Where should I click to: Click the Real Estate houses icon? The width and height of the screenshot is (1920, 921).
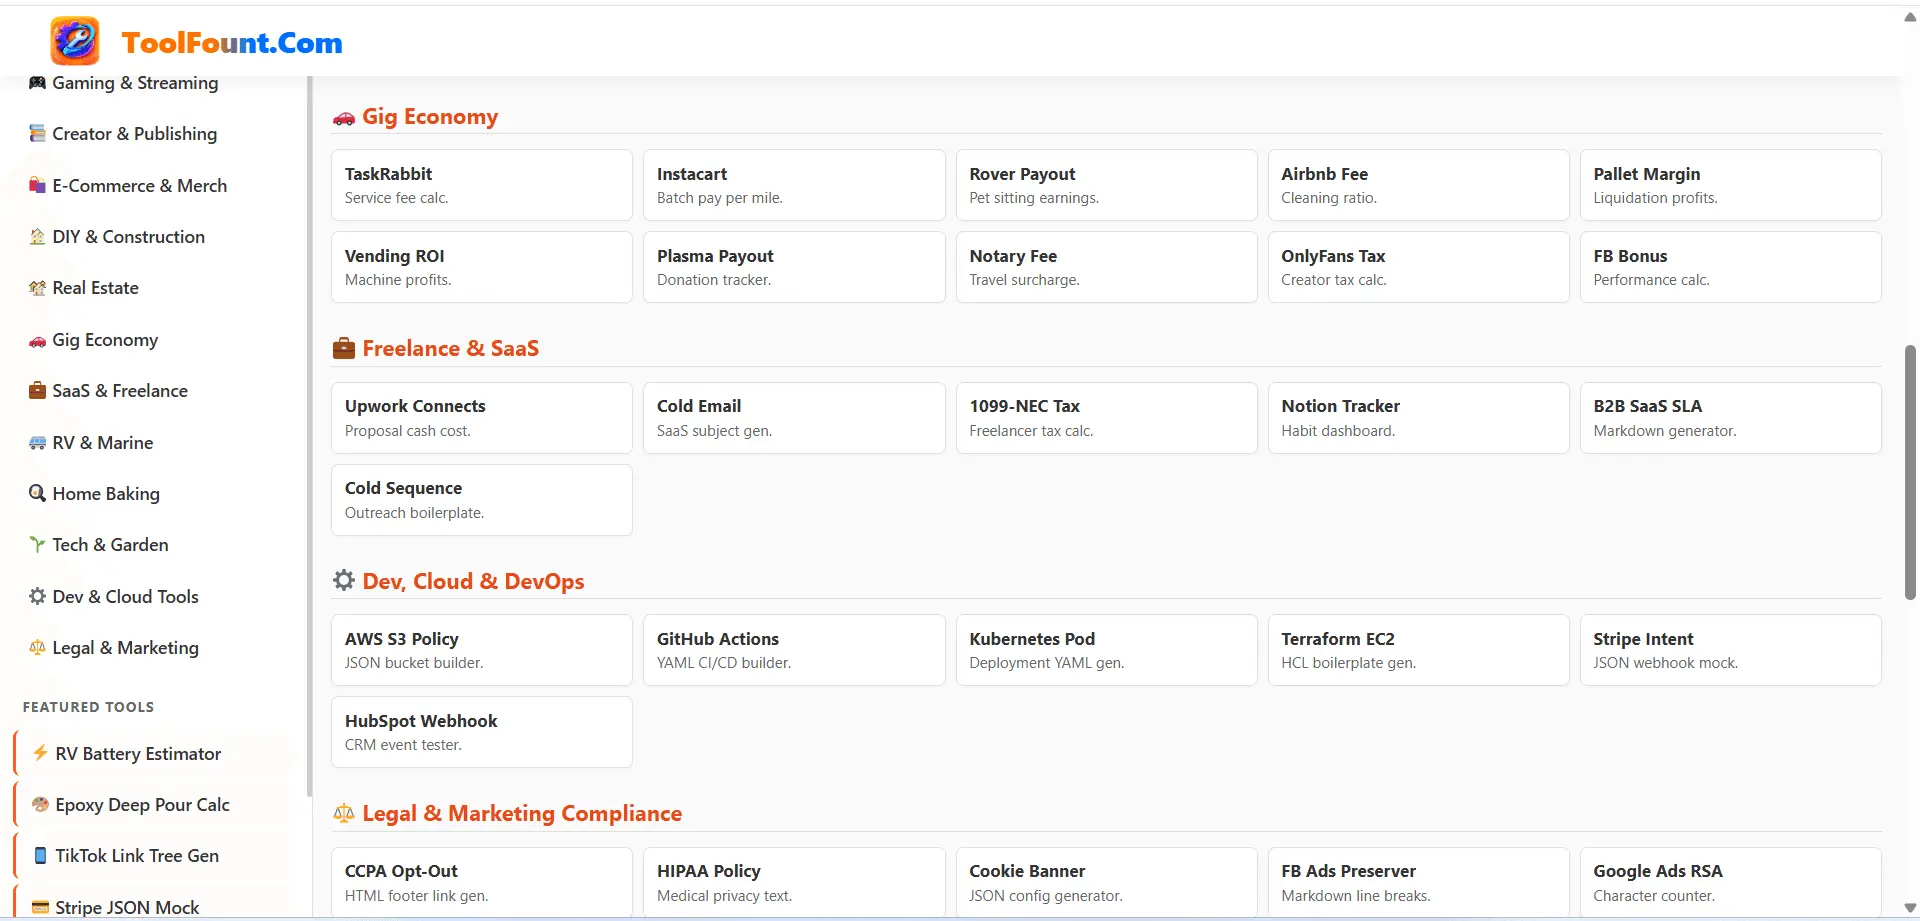37,288
